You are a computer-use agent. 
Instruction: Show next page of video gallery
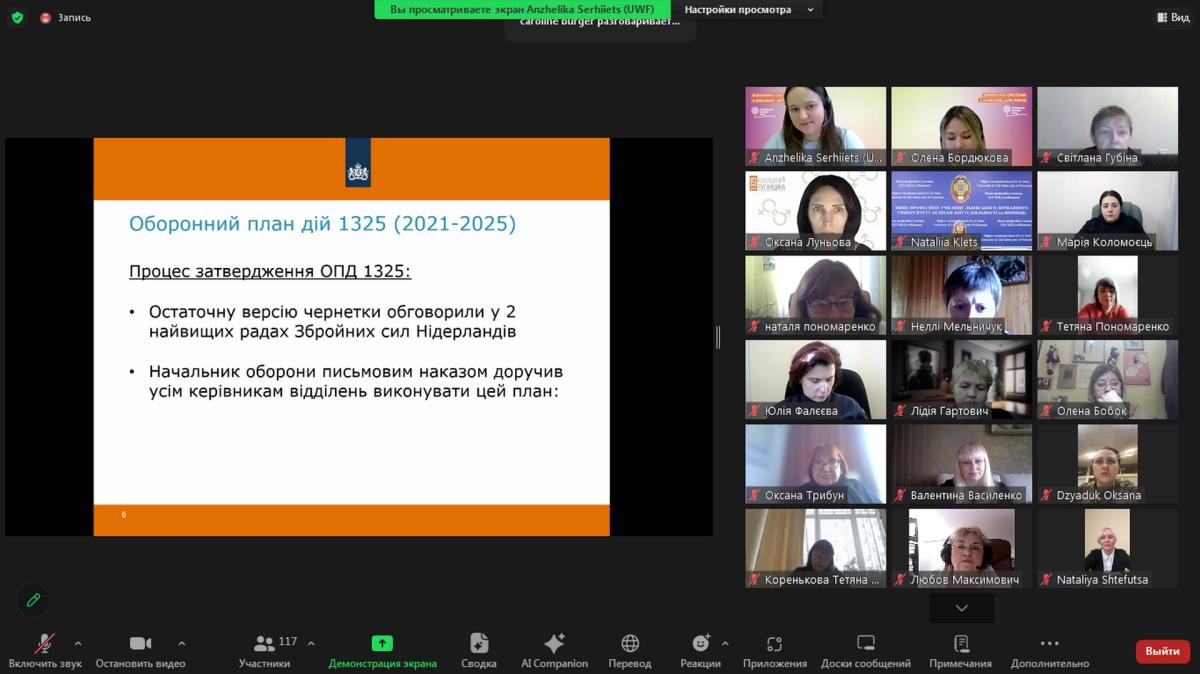pos(961,608)
